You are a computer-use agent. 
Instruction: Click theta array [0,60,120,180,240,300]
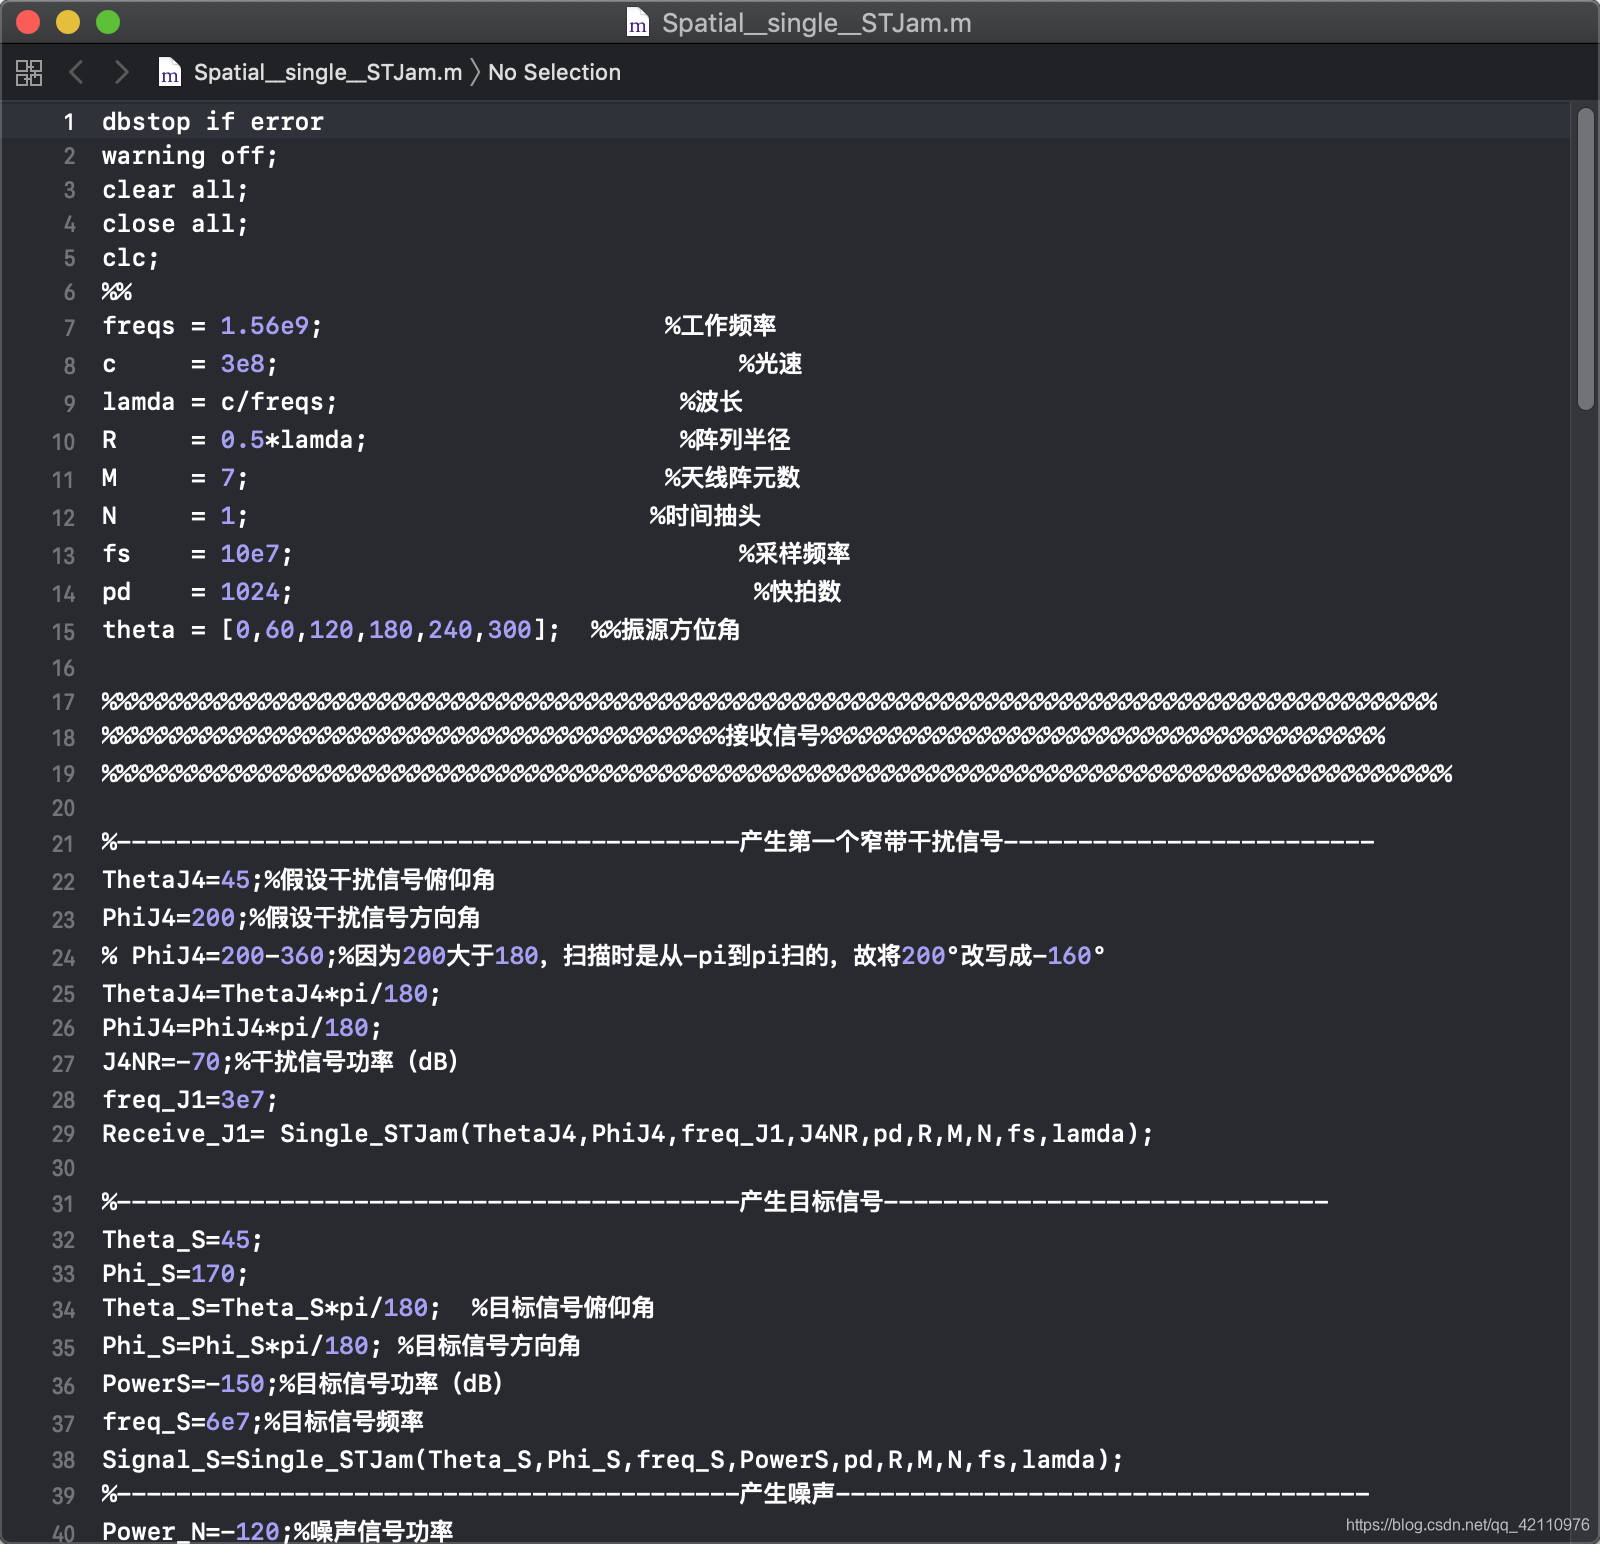coord(382,630)
